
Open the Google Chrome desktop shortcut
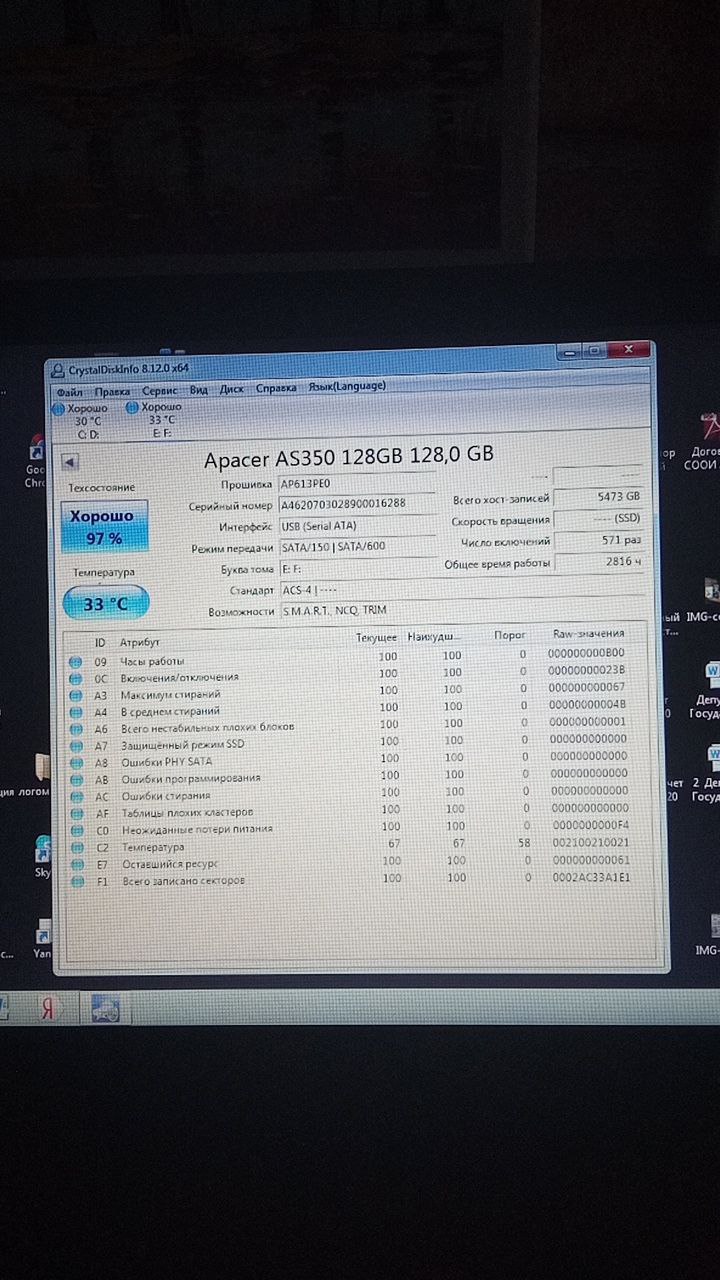click(36, 462)
